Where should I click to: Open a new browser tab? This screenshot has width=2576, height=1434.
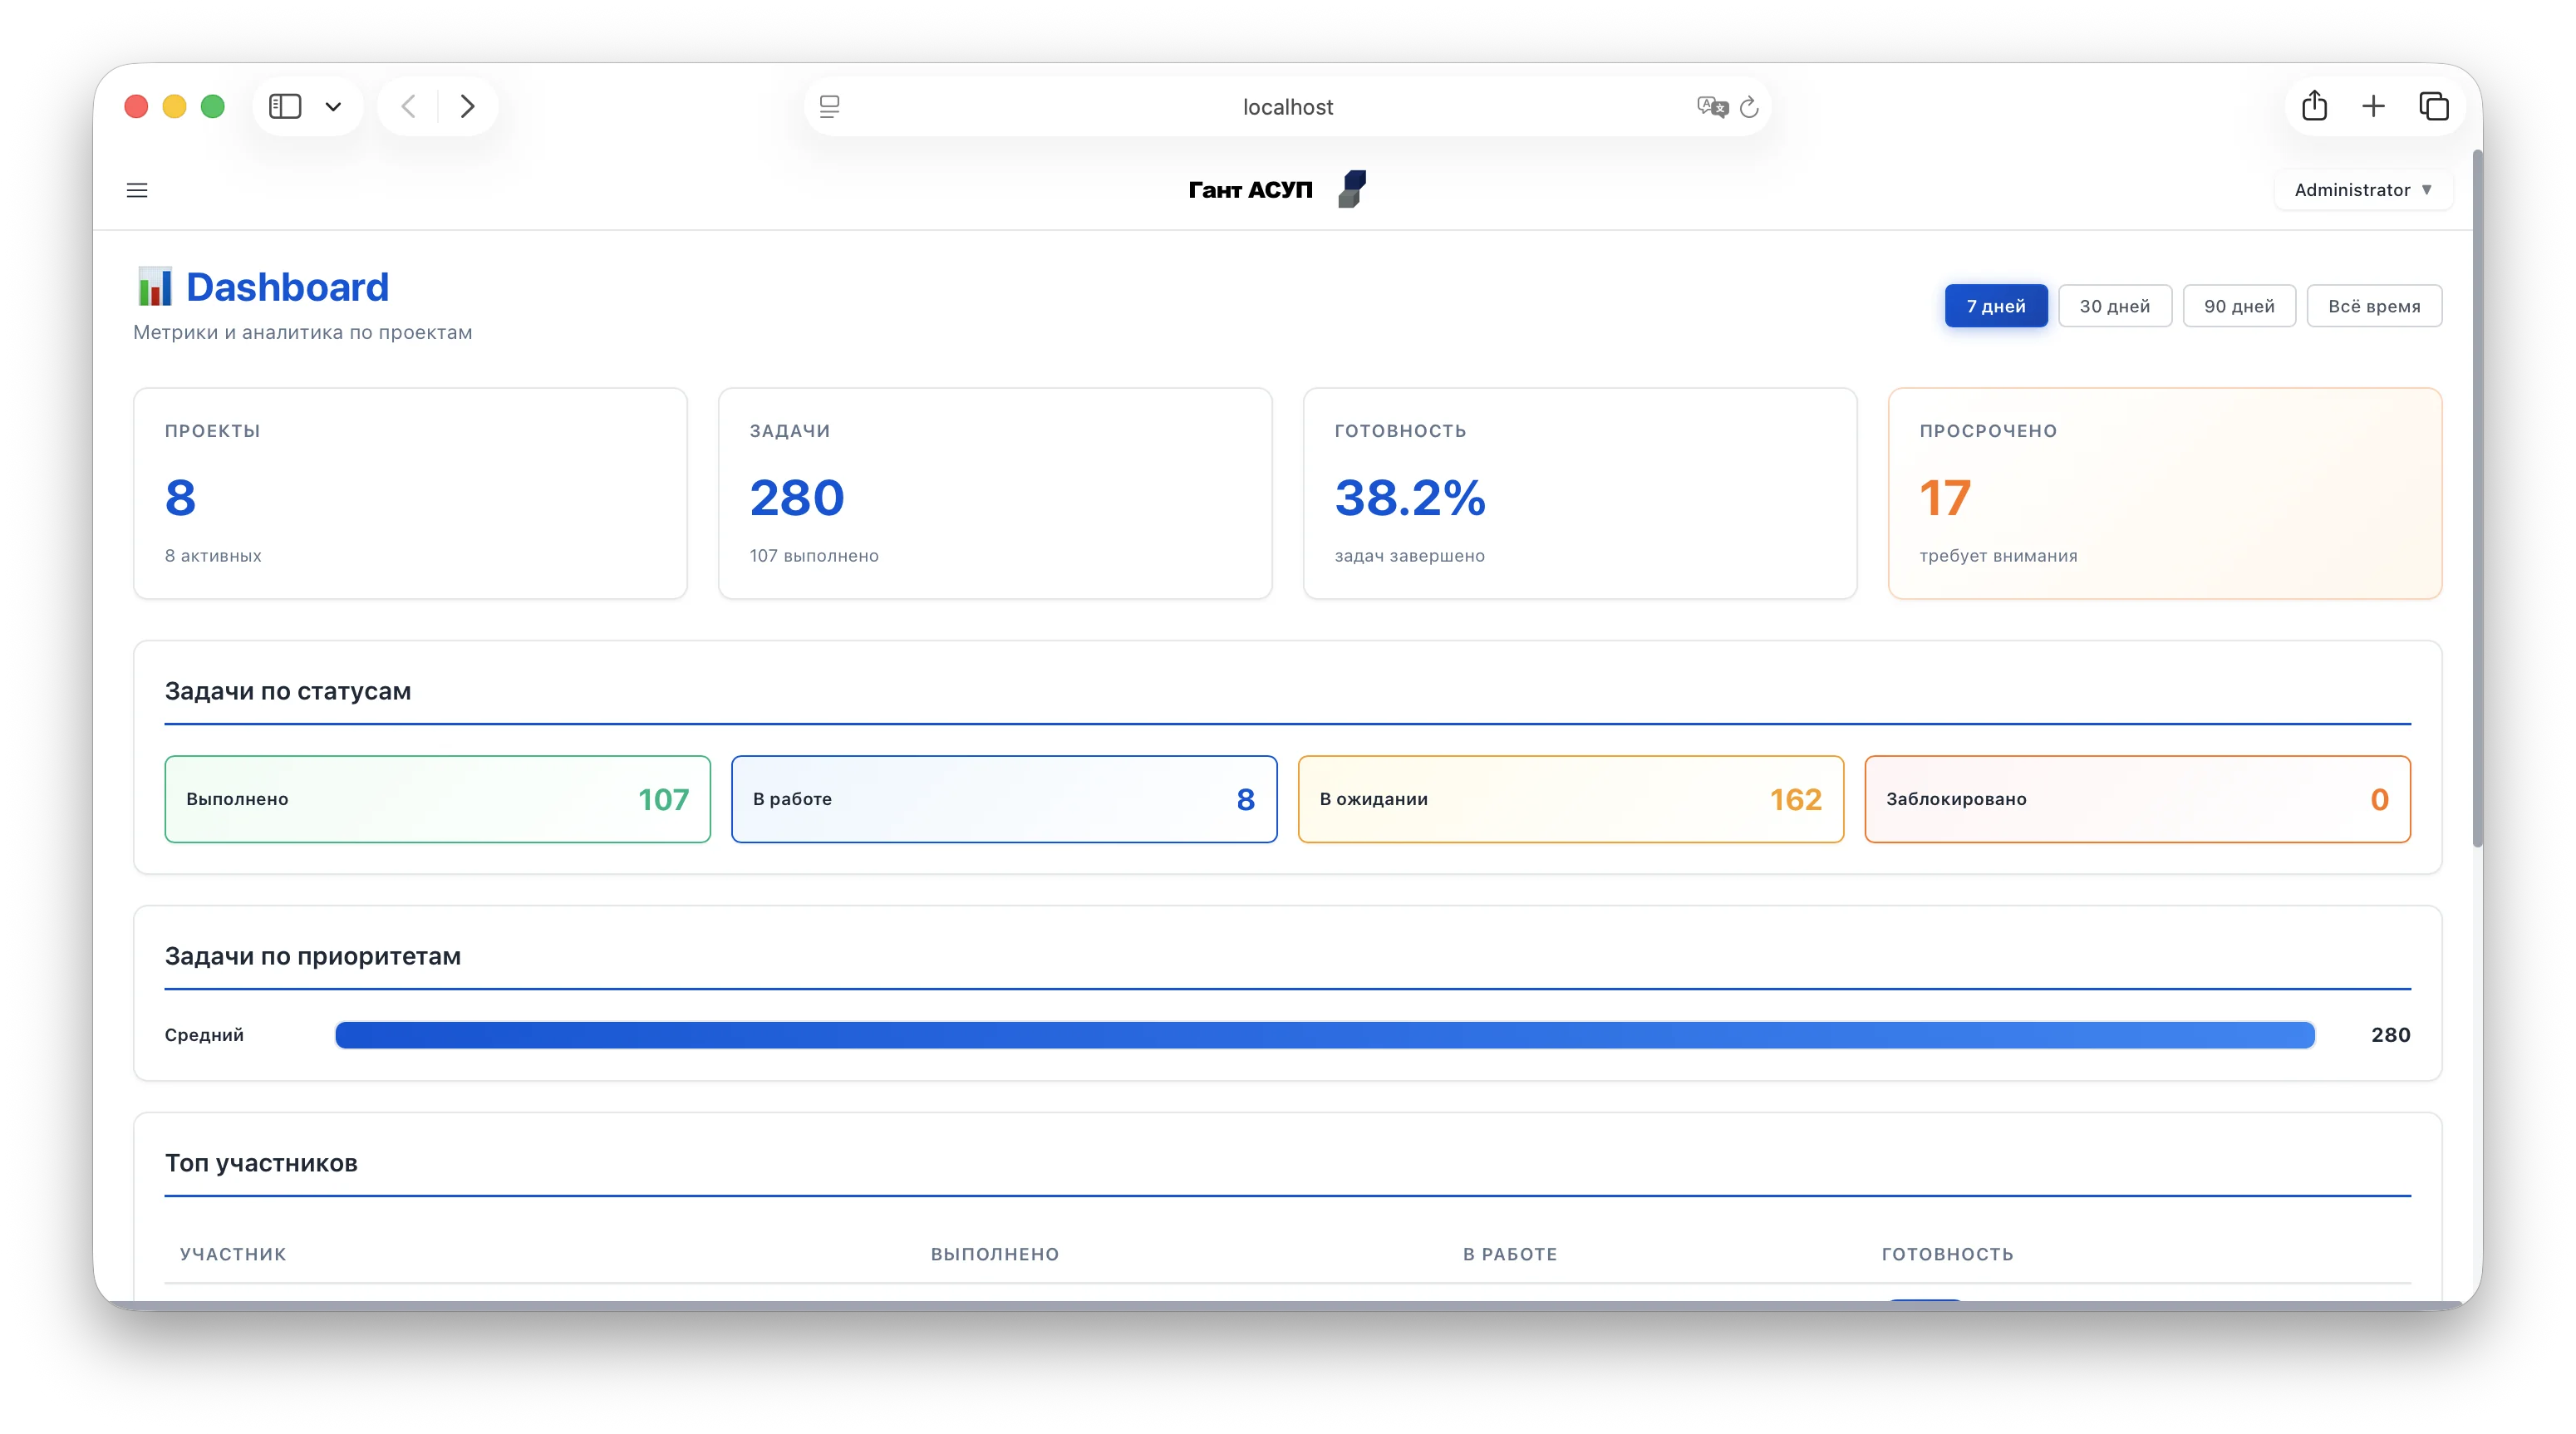2373,106
